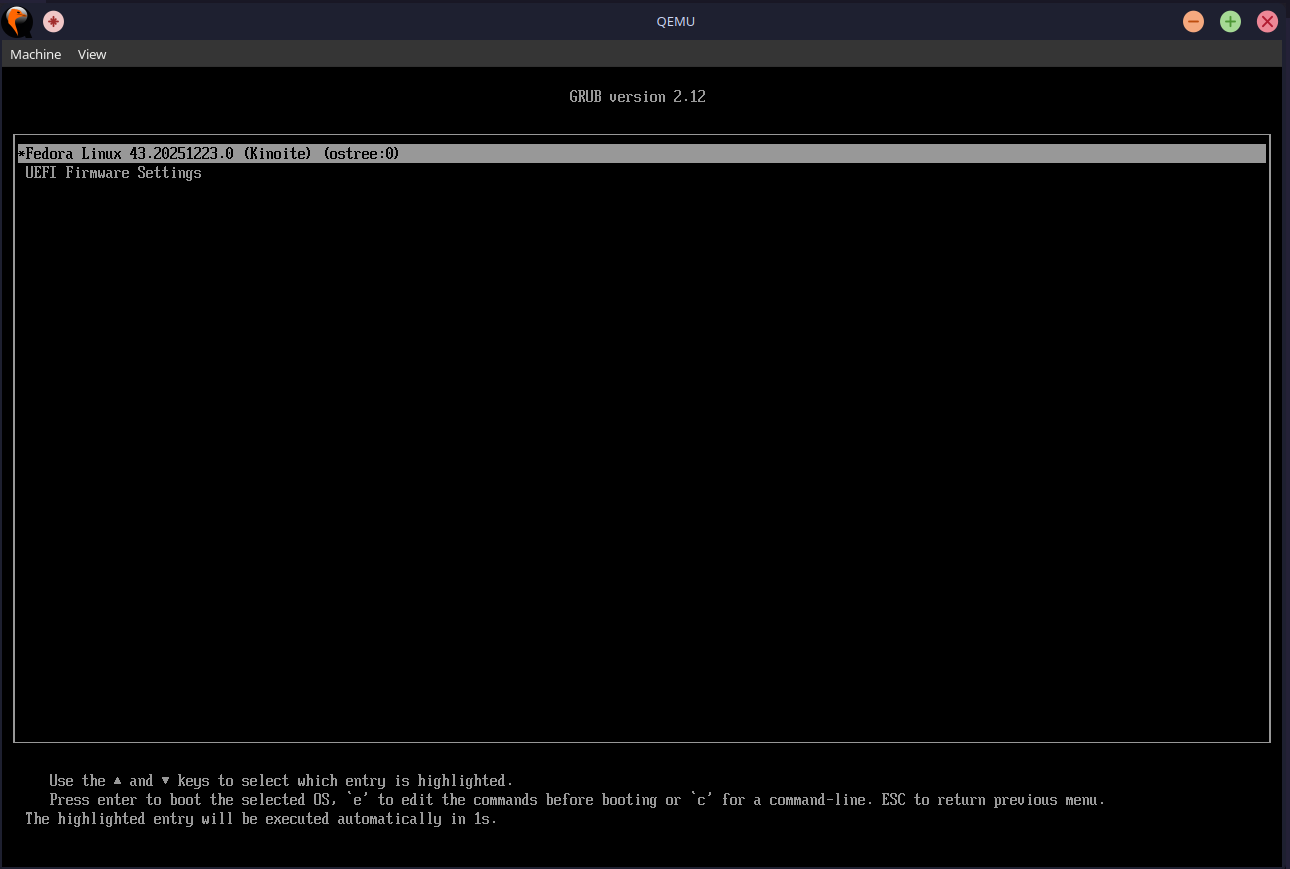The image size is (1290, 869).
Task: Open the Machine menu
Action: pos(36,54)
